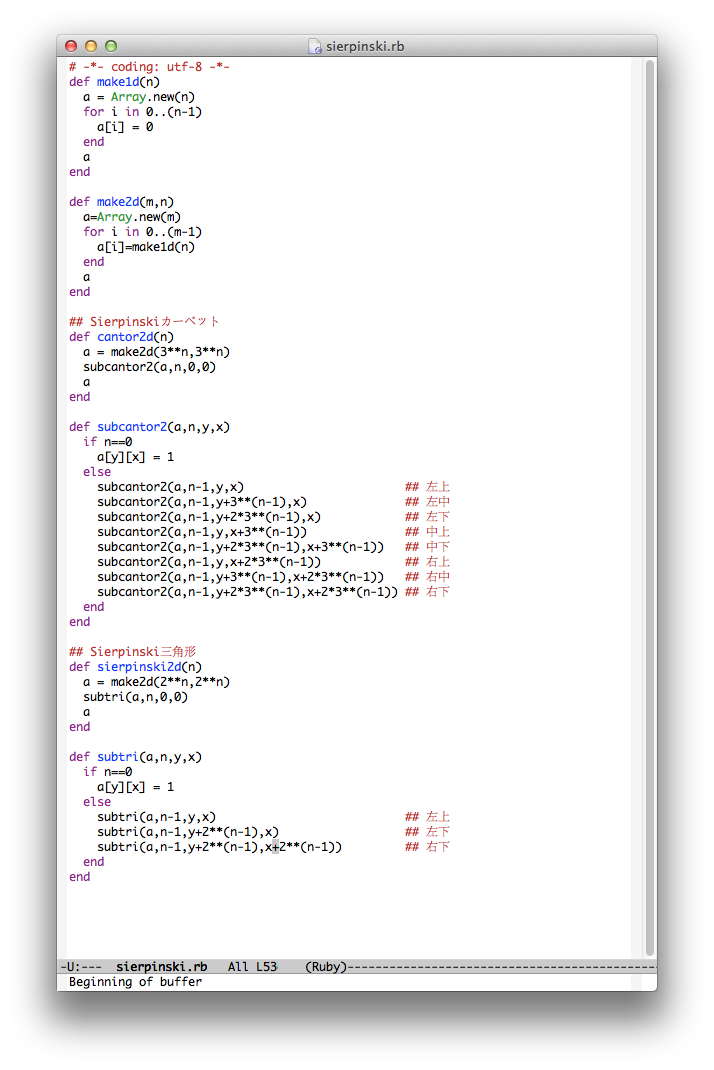714x1070 pixels.
Task: Minimize the sierpinski.rb window
Action: click(91, 46)
